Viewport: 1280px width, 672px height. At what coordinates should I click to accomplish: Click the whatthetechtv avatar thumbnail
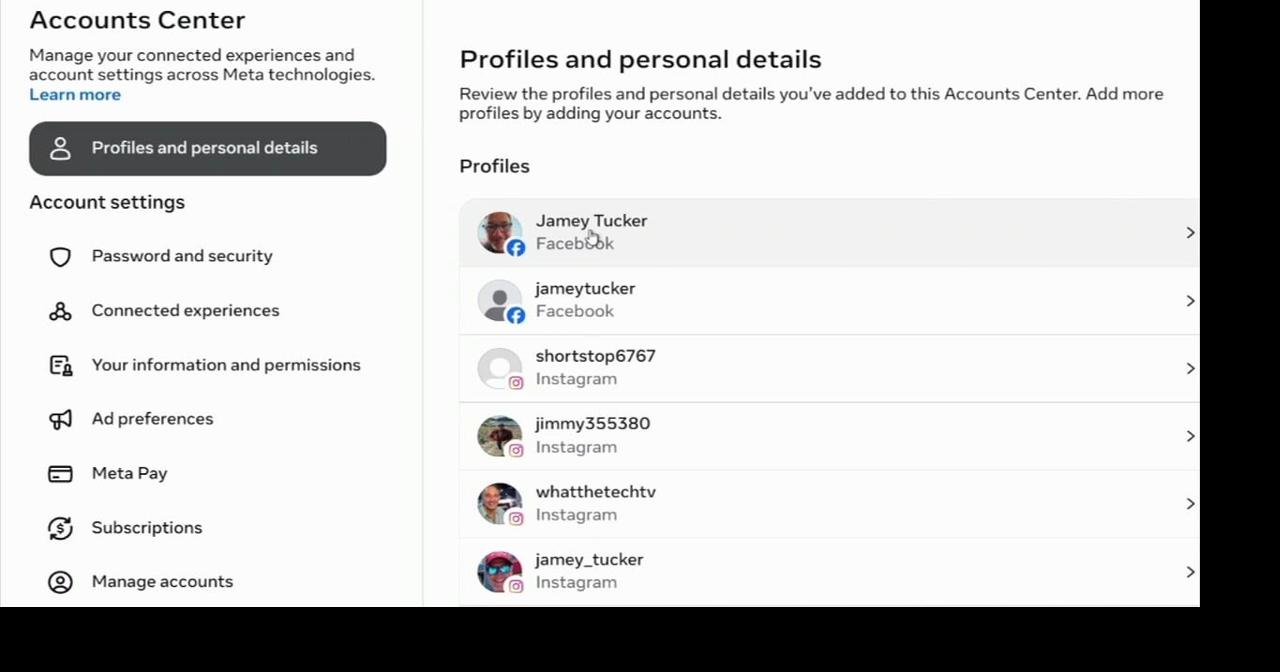tap(499, 504)
